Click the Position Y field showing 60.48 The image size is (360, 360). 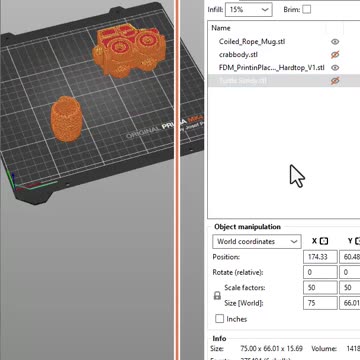point(350,257)
